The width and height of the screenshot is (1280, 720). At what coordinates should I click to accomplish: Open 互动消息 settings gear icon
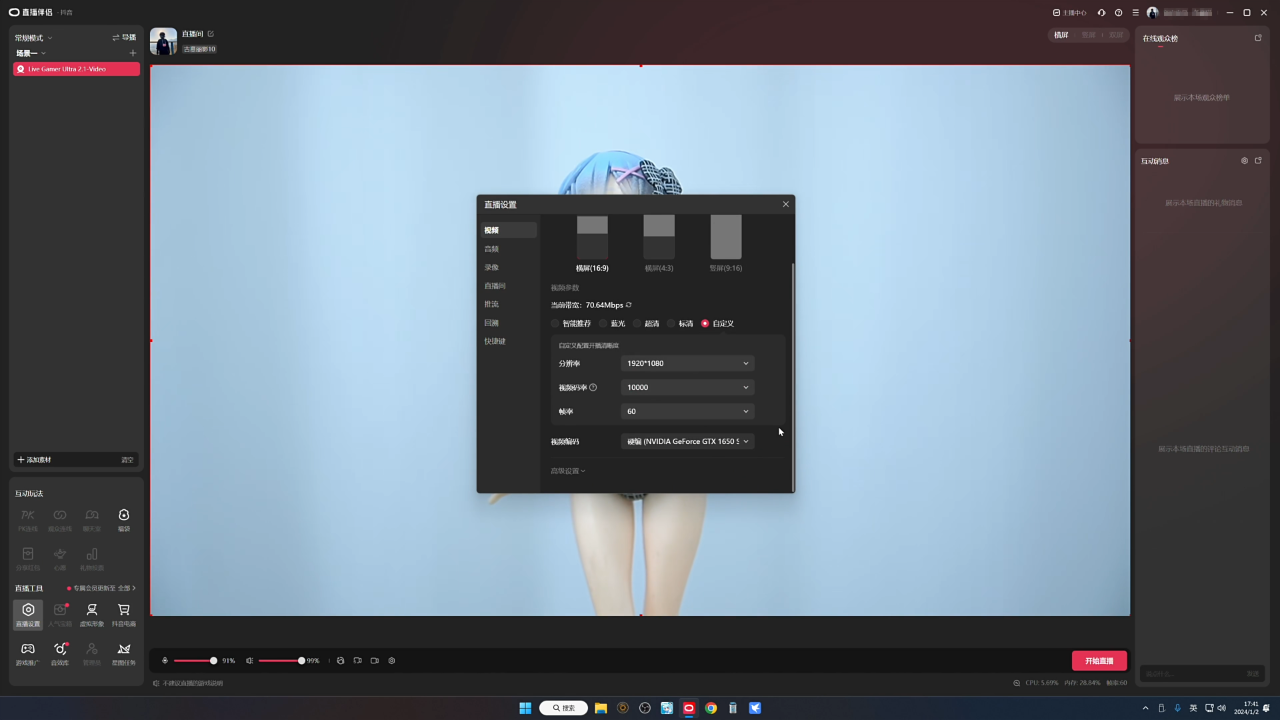[1245, 160]
